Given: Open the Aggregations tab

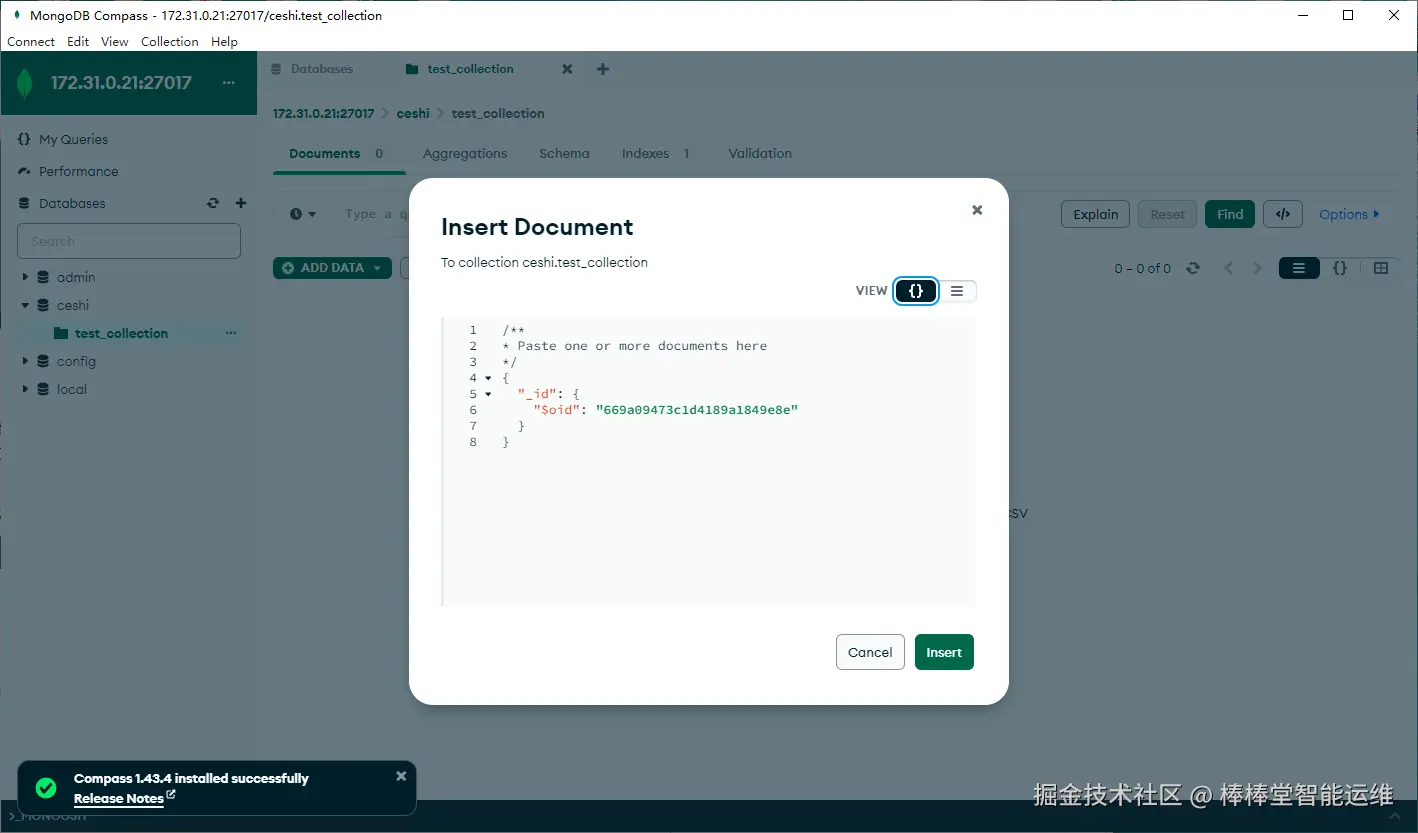Looking at the screenshot, I should pos(465,153).
